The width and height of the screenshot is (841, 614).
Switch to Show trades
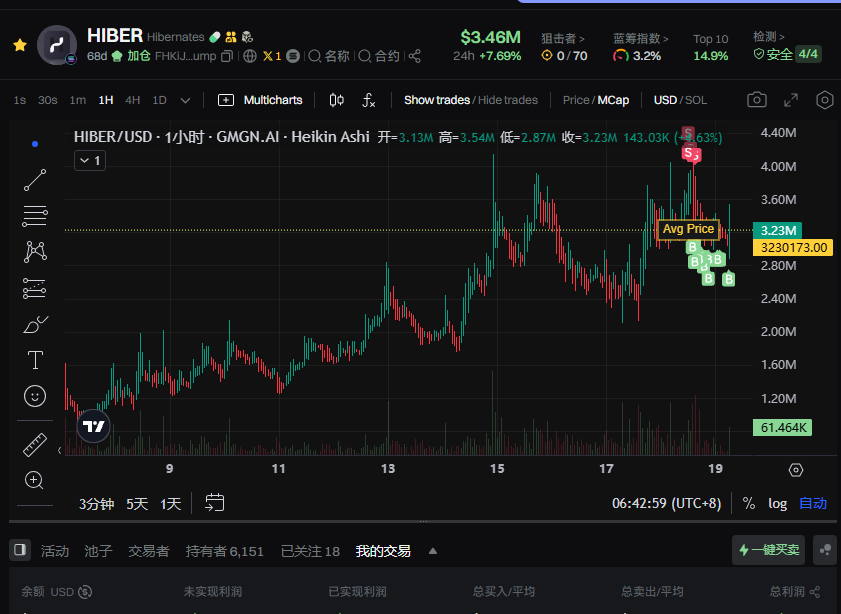(x=437, y=100)
